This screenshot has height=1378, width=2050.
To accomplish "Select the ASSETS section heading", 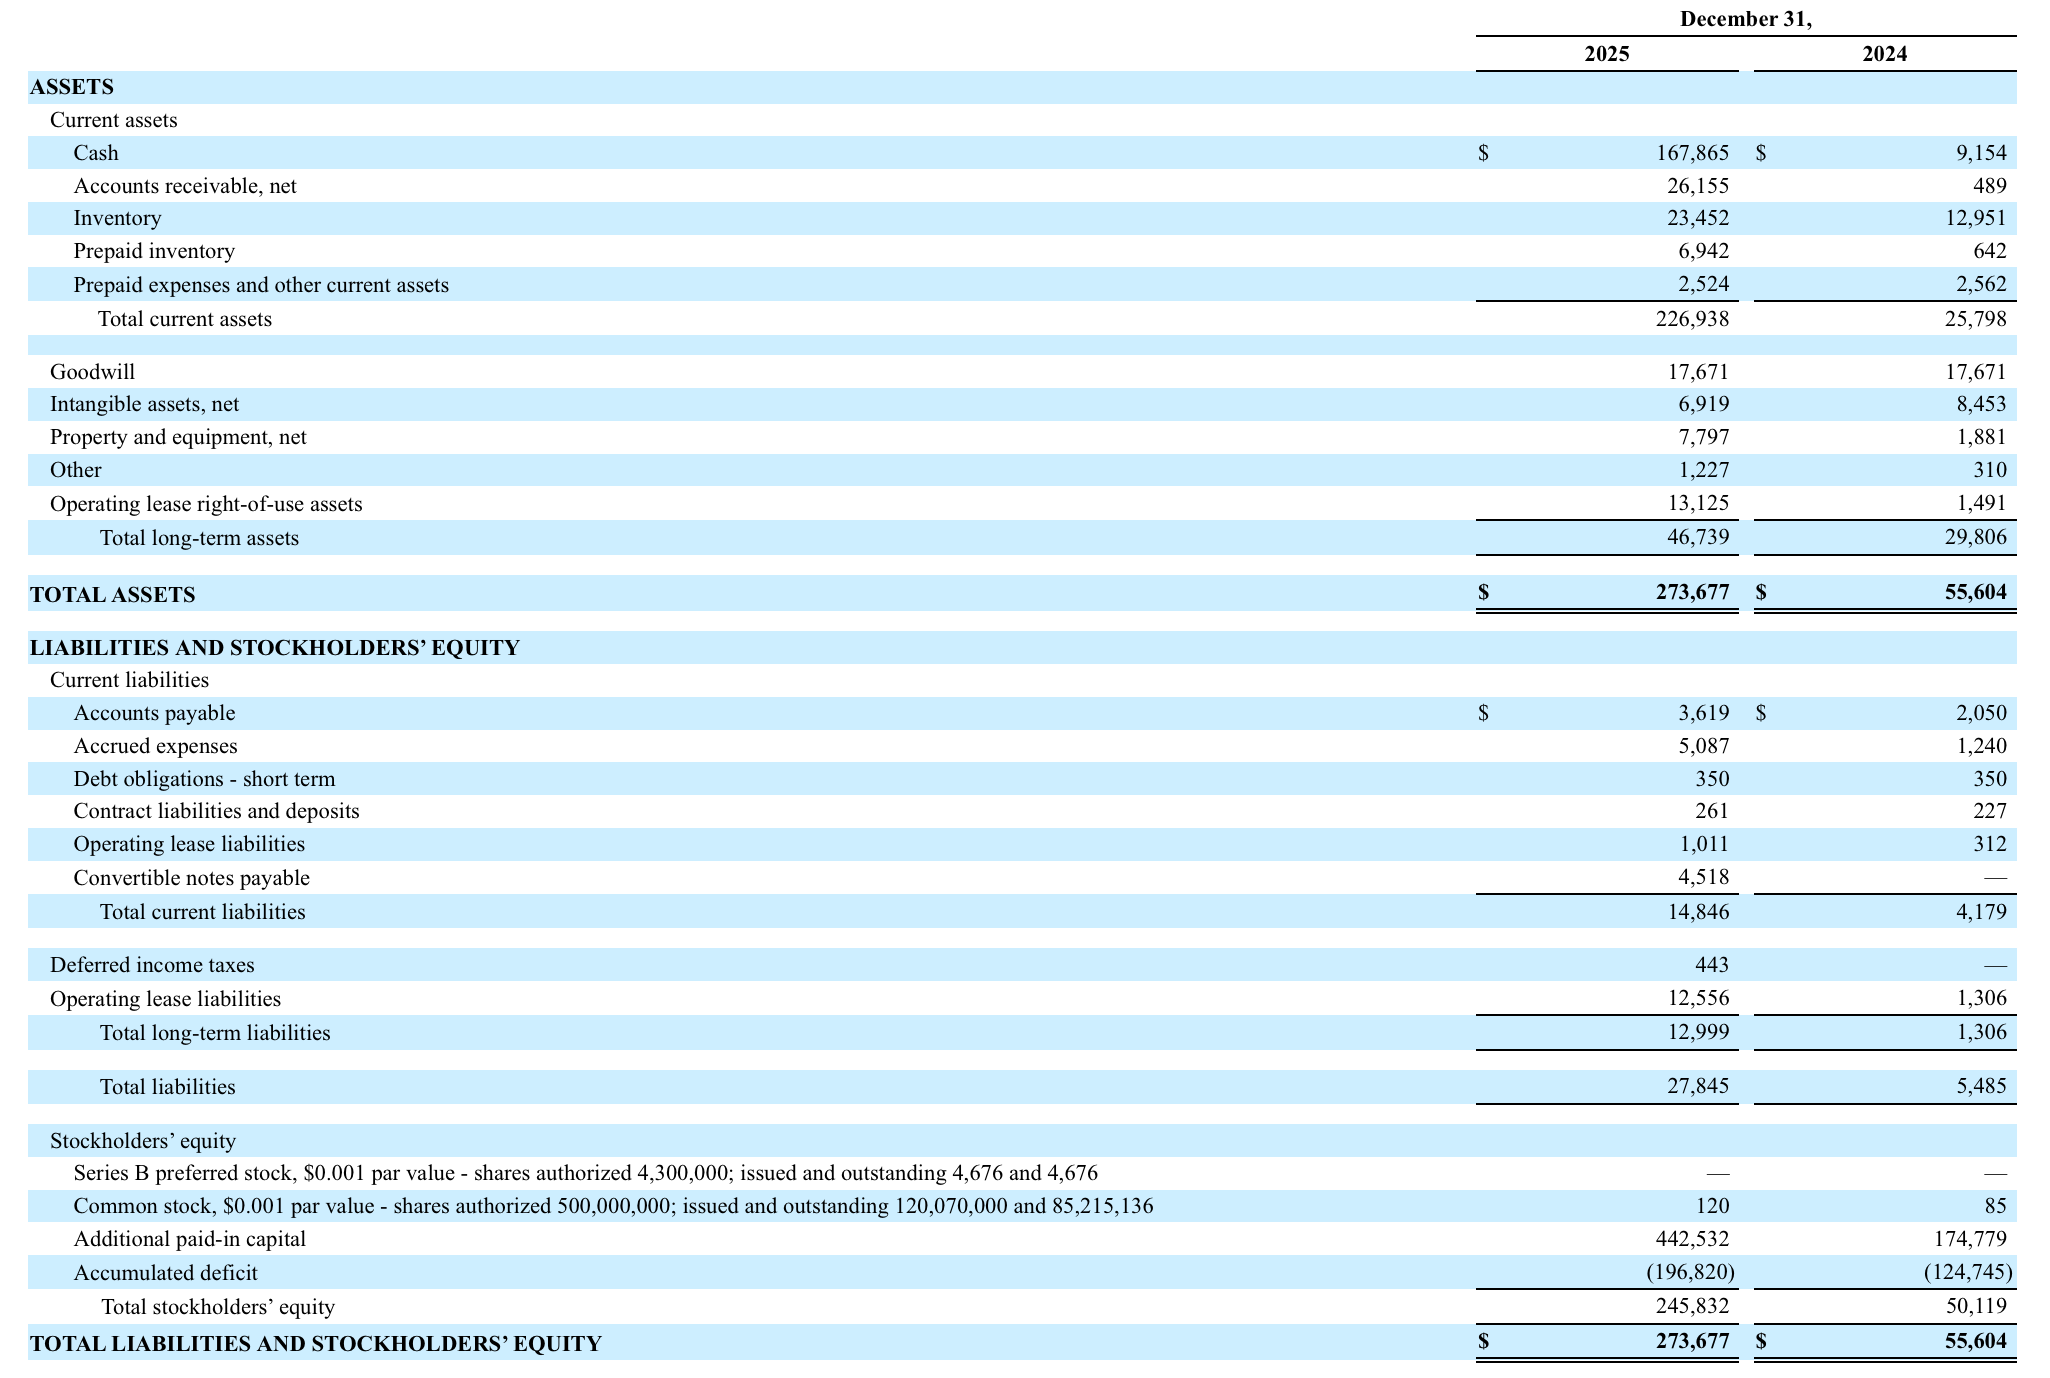I will tap(72, 87).
